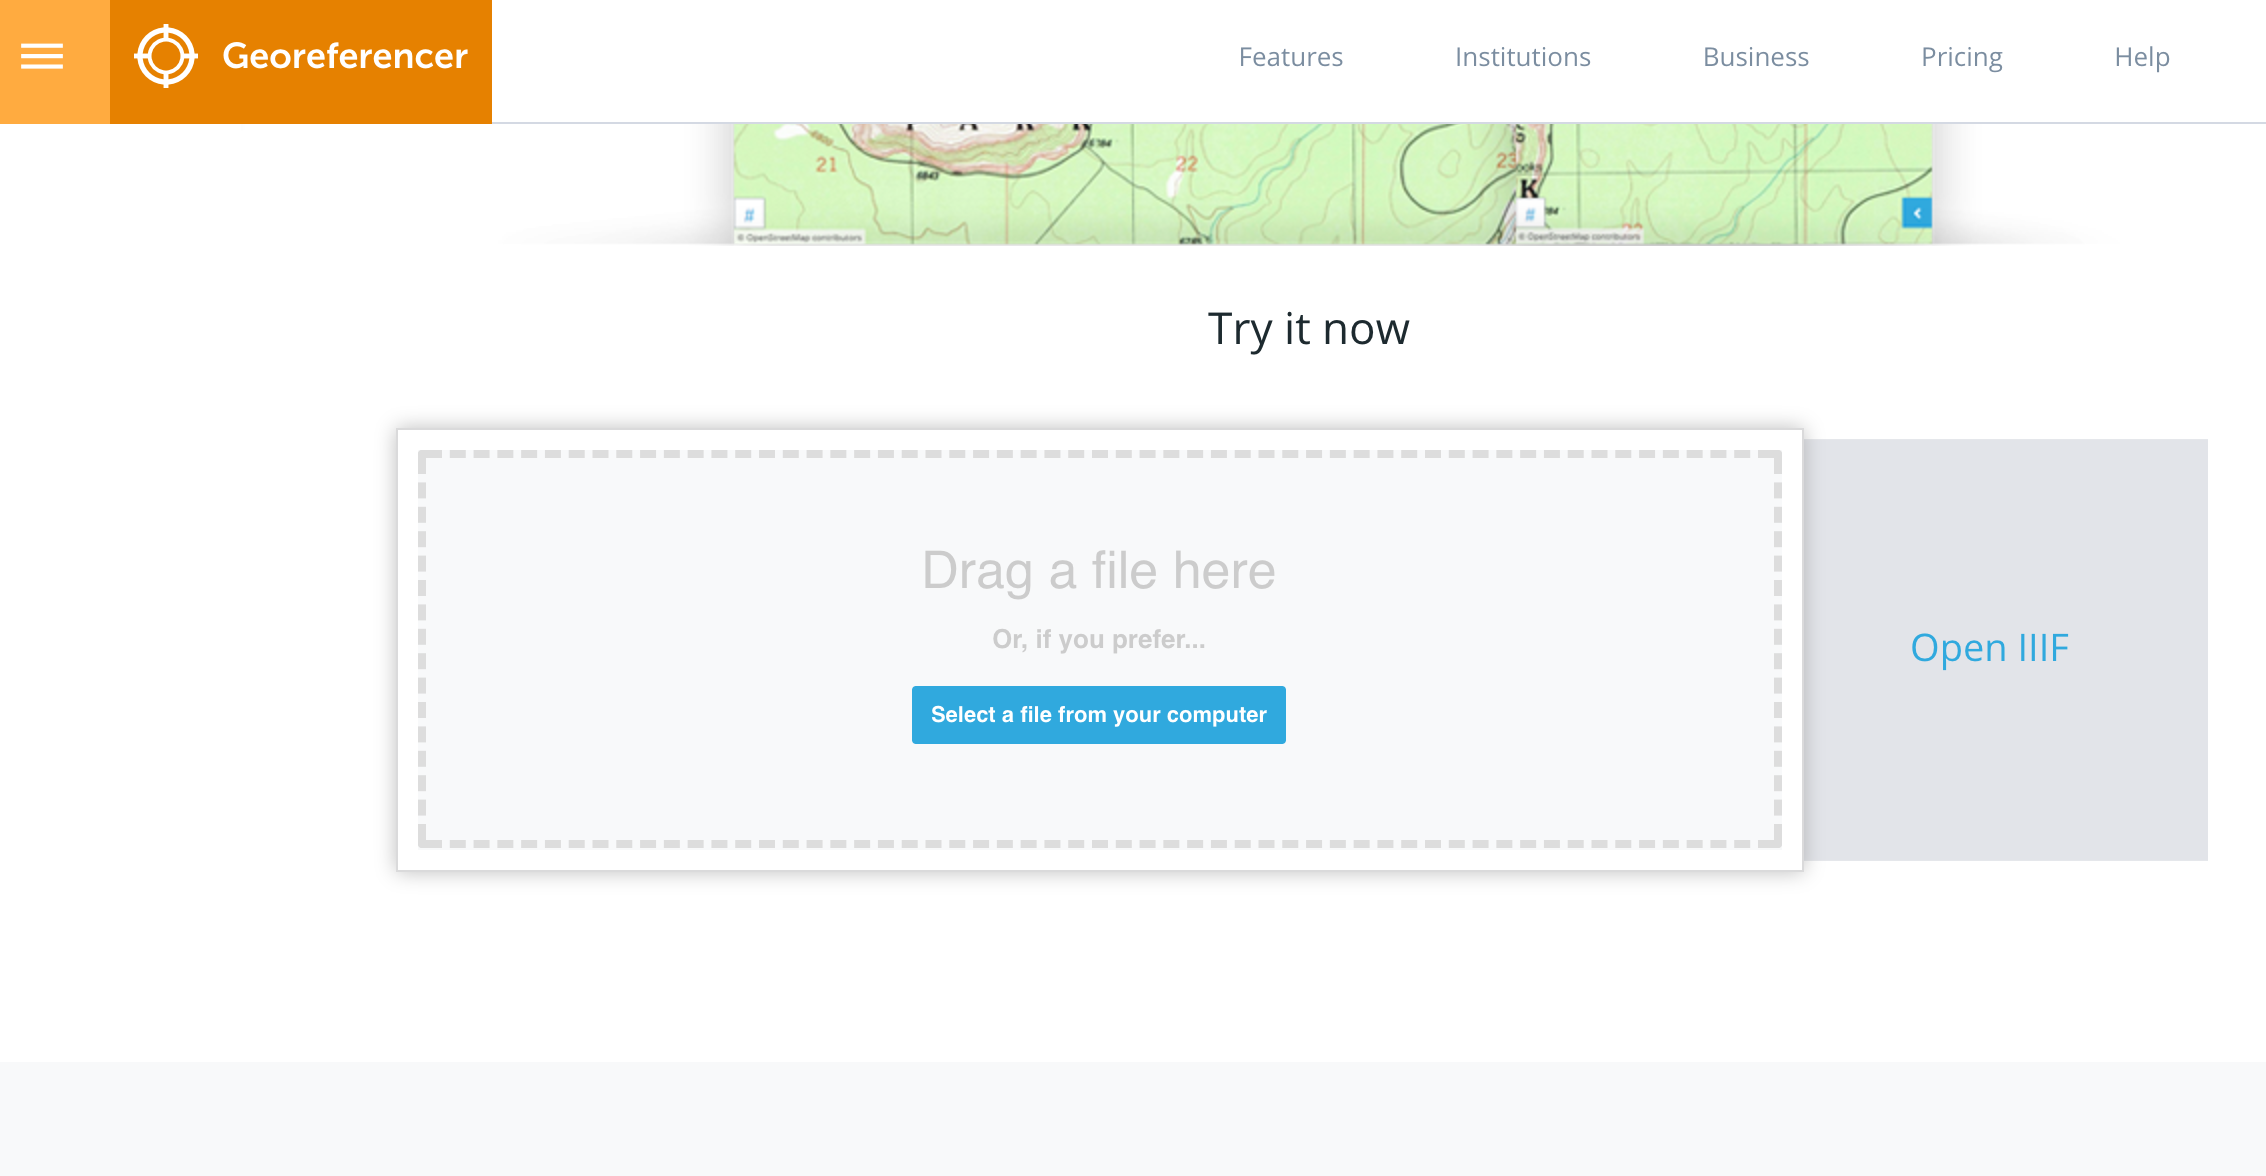The image size is (2266, 1176).
Task: Open the hamburger sidebar menu
Action: pyautogui.click(x=42, y=57)
